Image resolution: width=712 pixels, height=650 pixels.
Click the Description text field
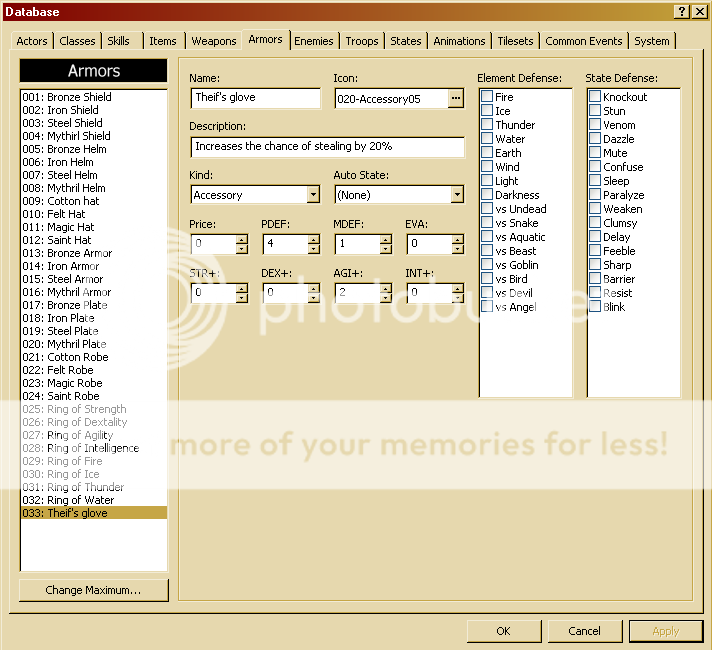[327, 147]
